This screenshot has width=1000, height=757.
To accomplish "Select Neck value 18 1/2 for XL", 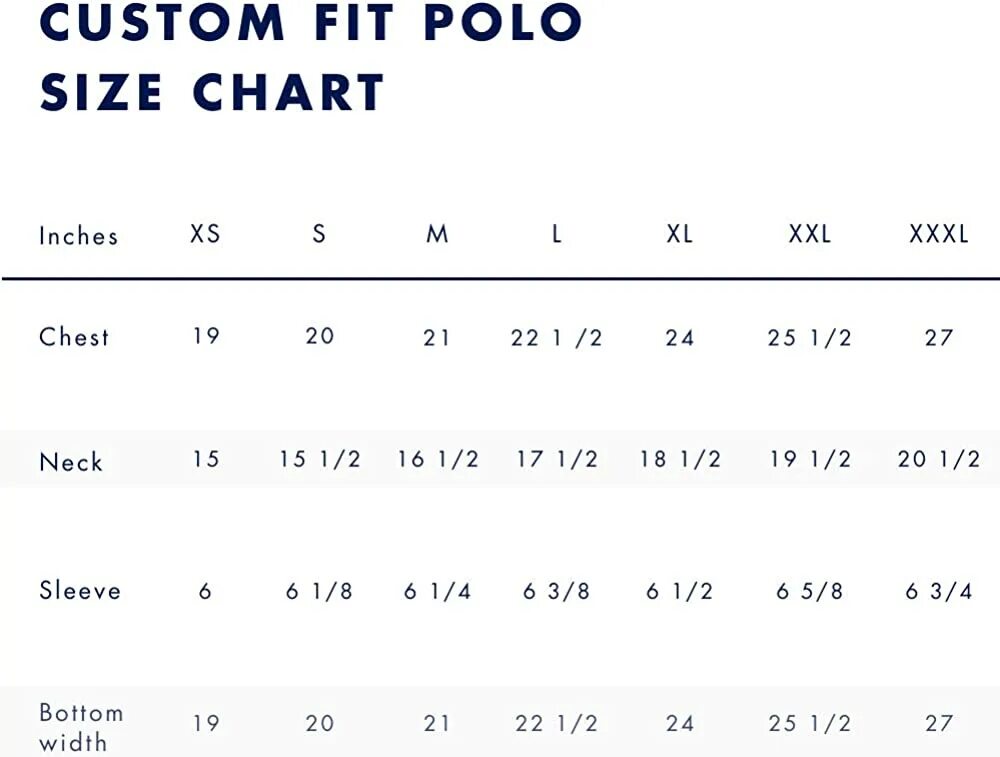I will coord(680,460).
